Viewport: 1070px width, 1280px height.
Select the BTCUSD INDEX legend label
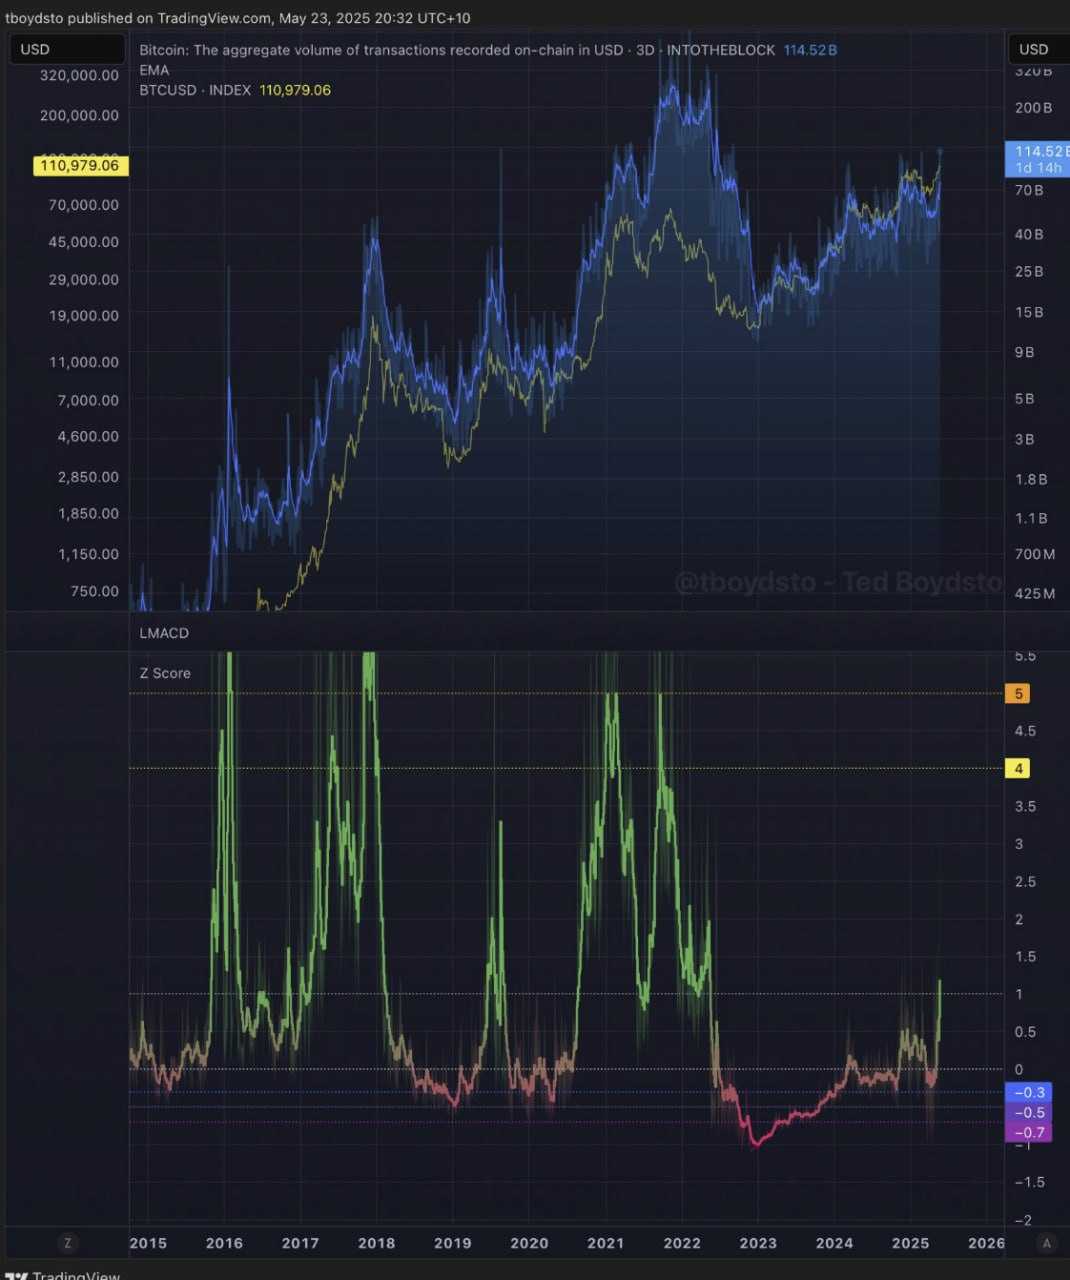(195, 90)
